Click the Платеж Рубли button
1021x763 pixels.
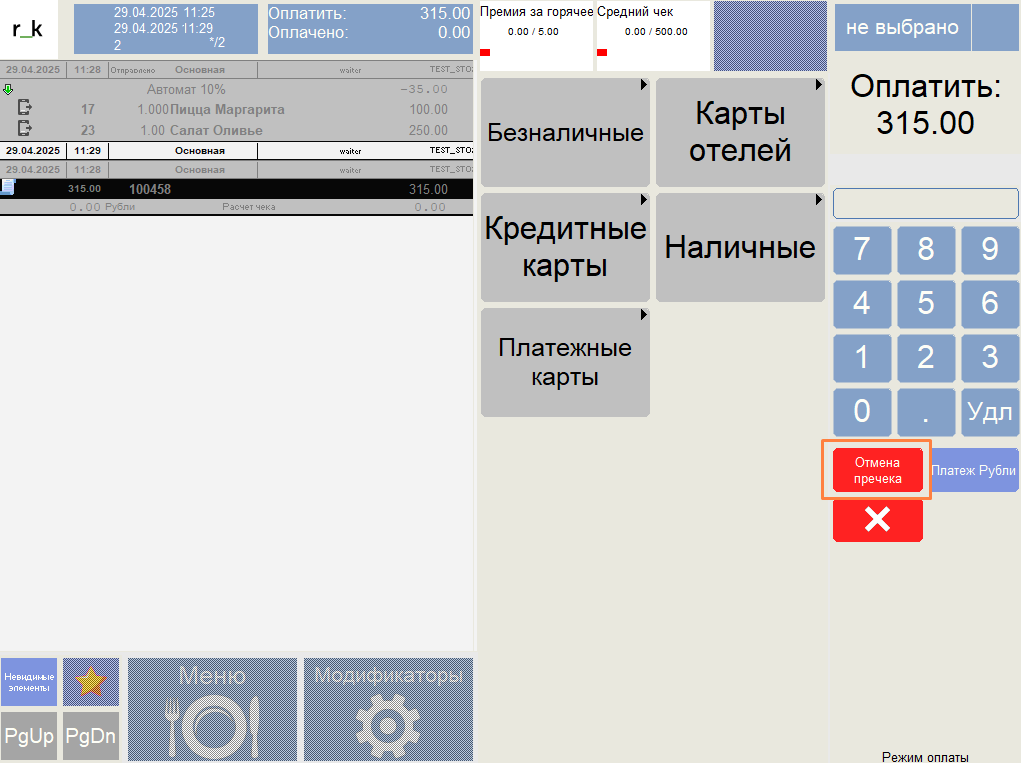pyautogui.click(x=974, y=470)
